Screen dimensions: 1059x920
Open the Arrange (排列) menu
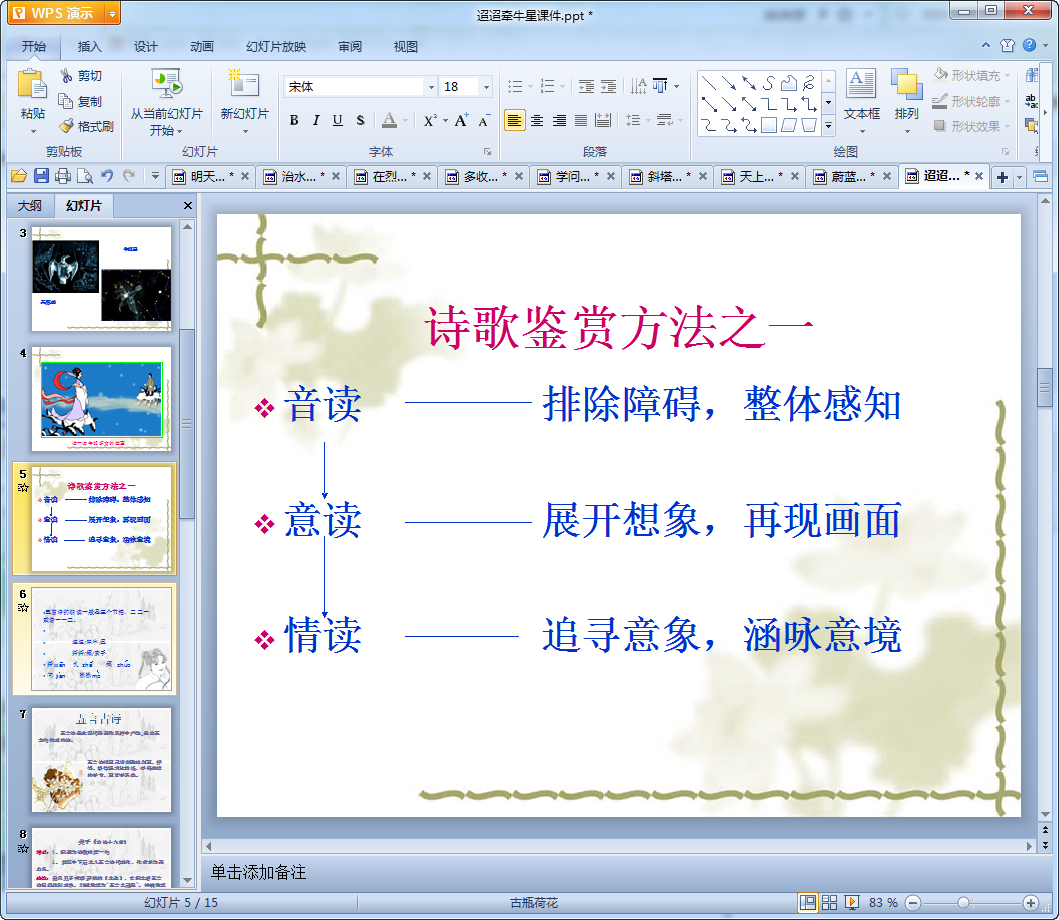coord(906,101)
